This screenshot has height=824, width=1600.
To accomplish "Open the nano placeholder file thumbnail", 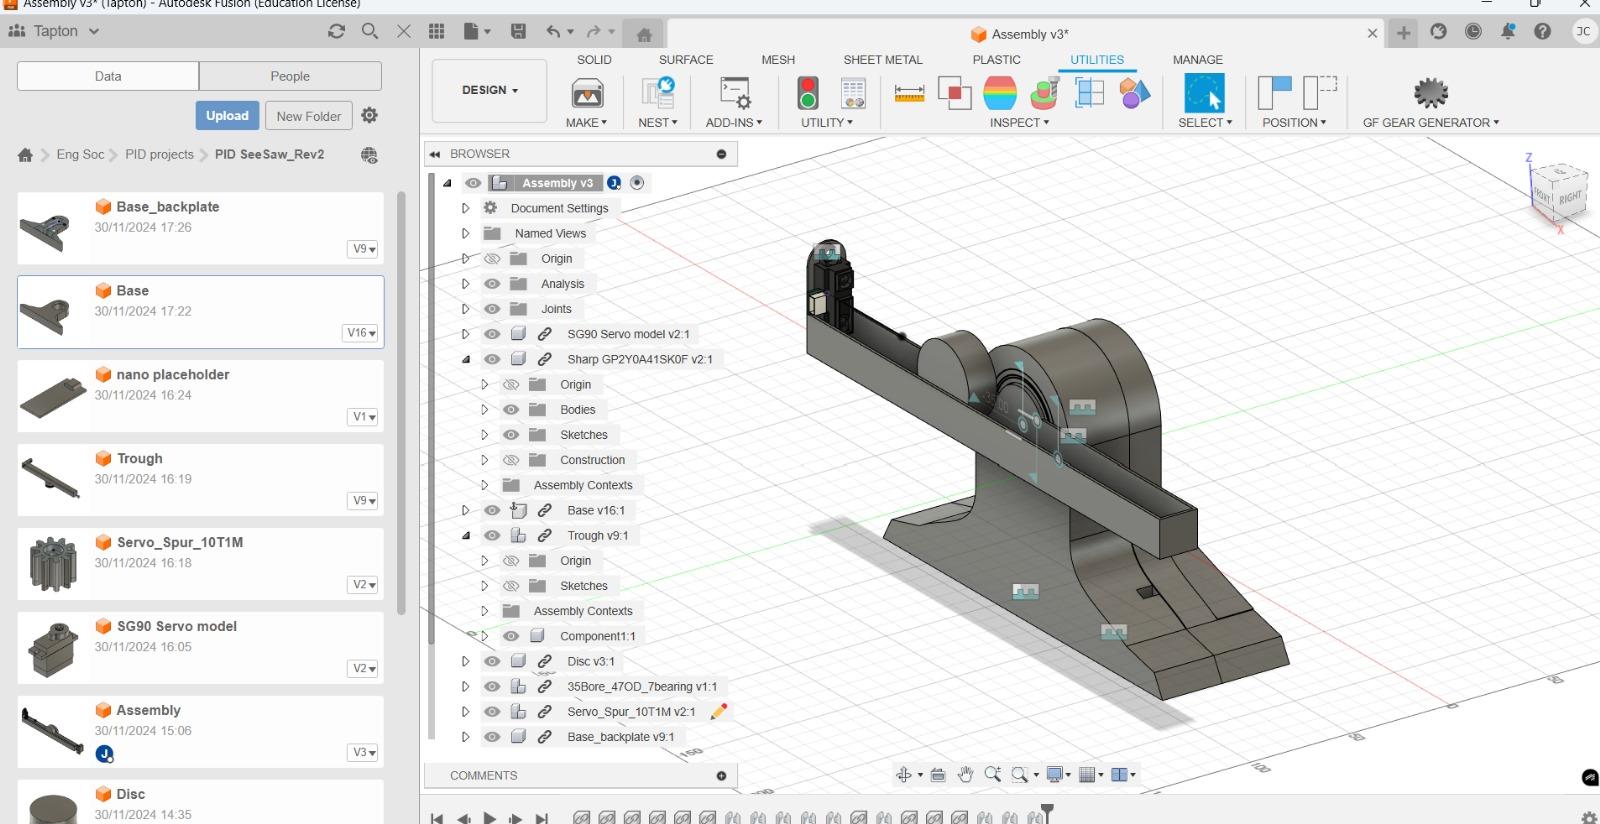I will coord(51,396).
